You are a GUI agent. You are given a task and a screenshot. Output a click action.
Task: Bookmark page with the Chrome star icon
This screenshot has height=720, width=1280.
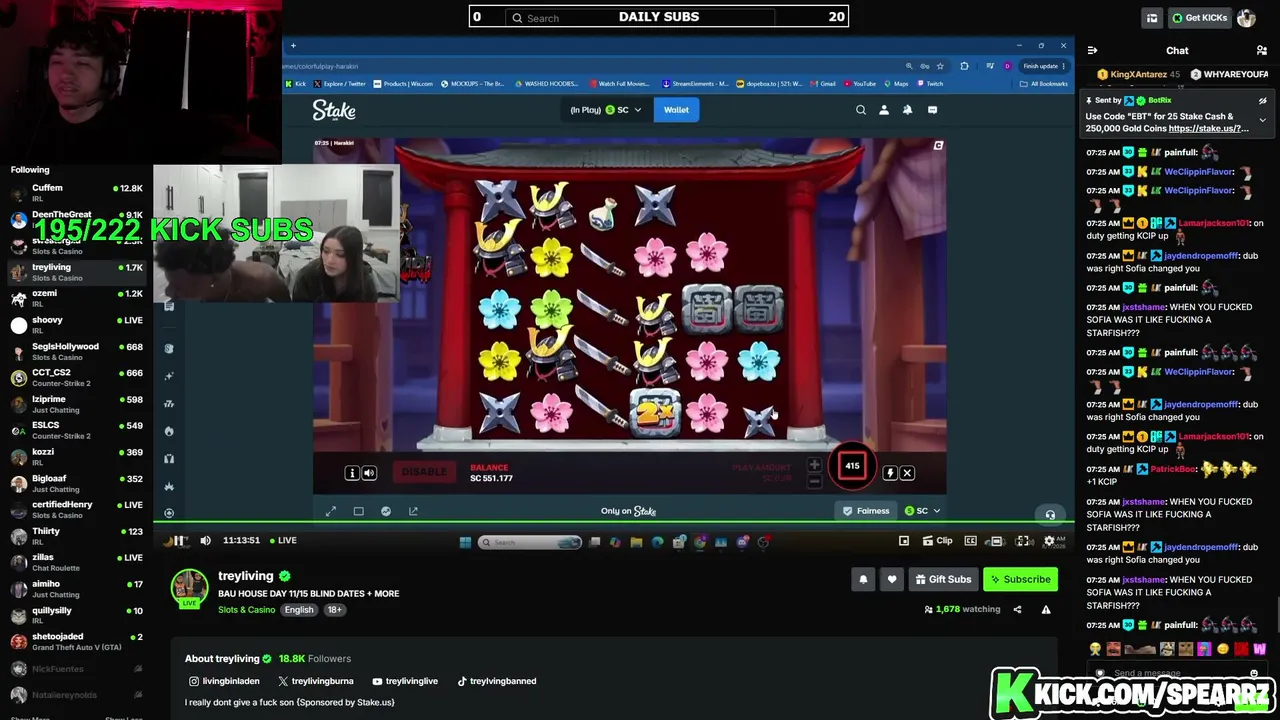[x=941, y=66]
